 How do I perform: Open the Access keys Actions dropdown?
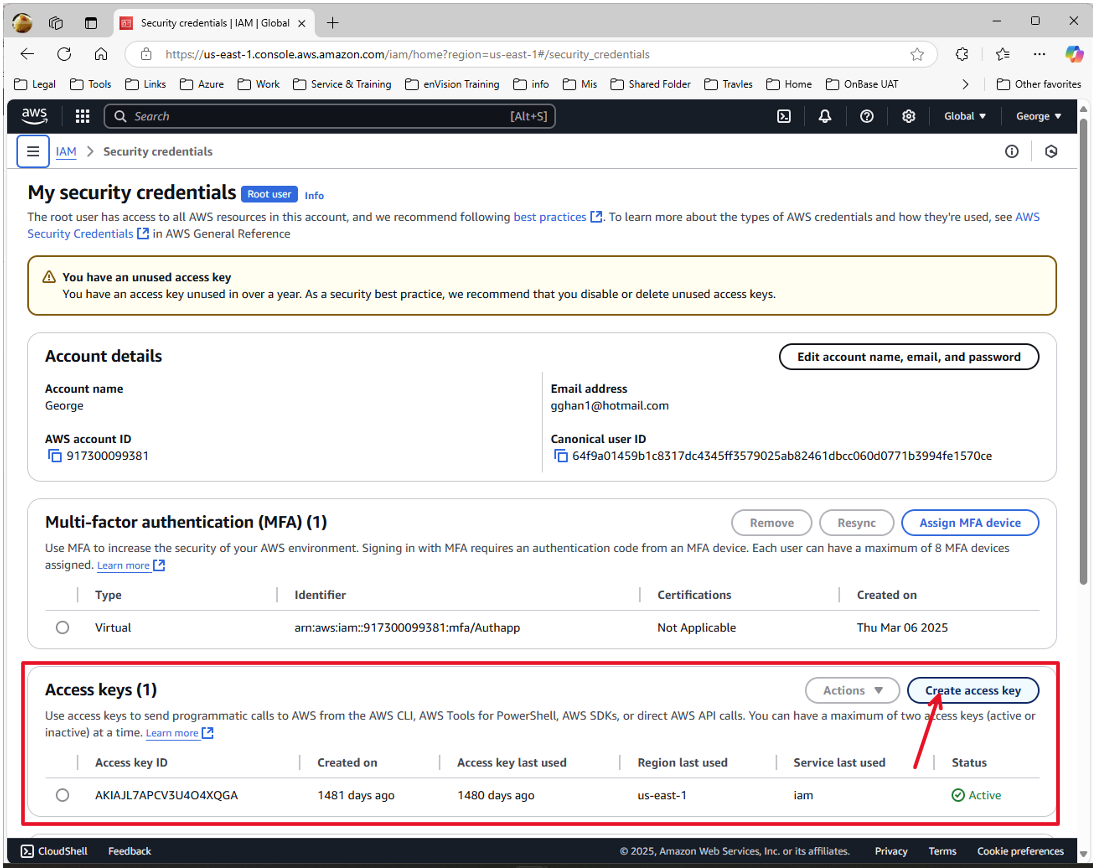(x=853, y=690)
